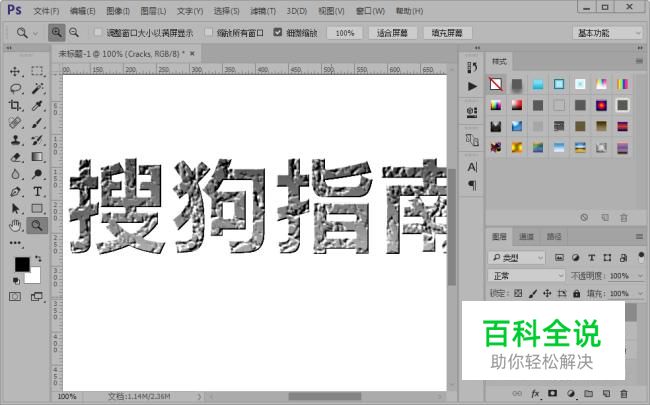This screenshot has height=405, width=650.
Task: Open the workspace dropdown 基本功能
Action: coord(608,33)
